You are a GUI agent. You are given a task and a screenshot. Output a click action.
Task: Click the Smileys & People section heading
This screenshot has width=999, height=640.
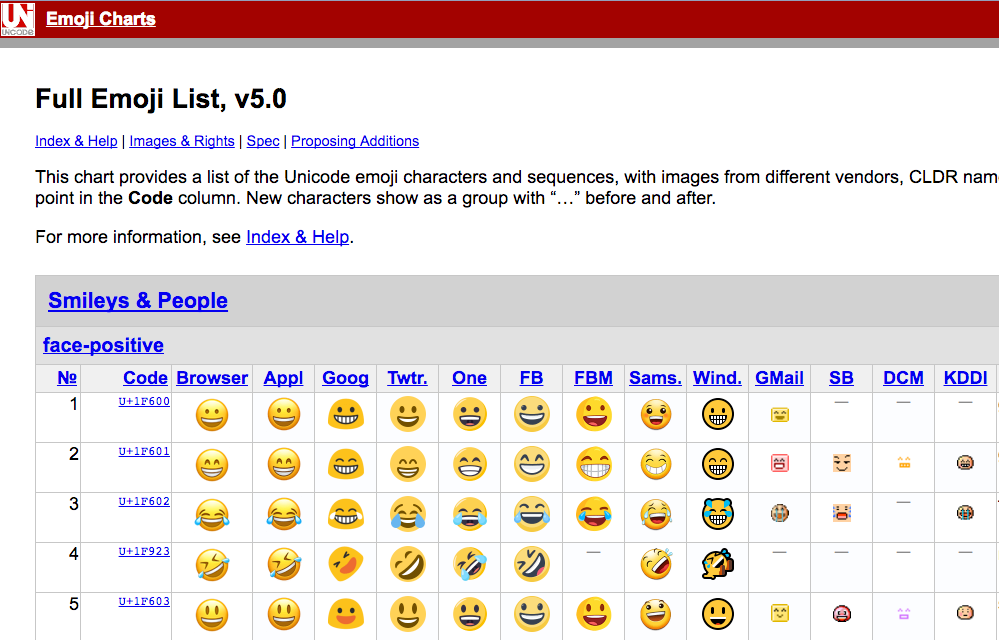coord(138,300)
